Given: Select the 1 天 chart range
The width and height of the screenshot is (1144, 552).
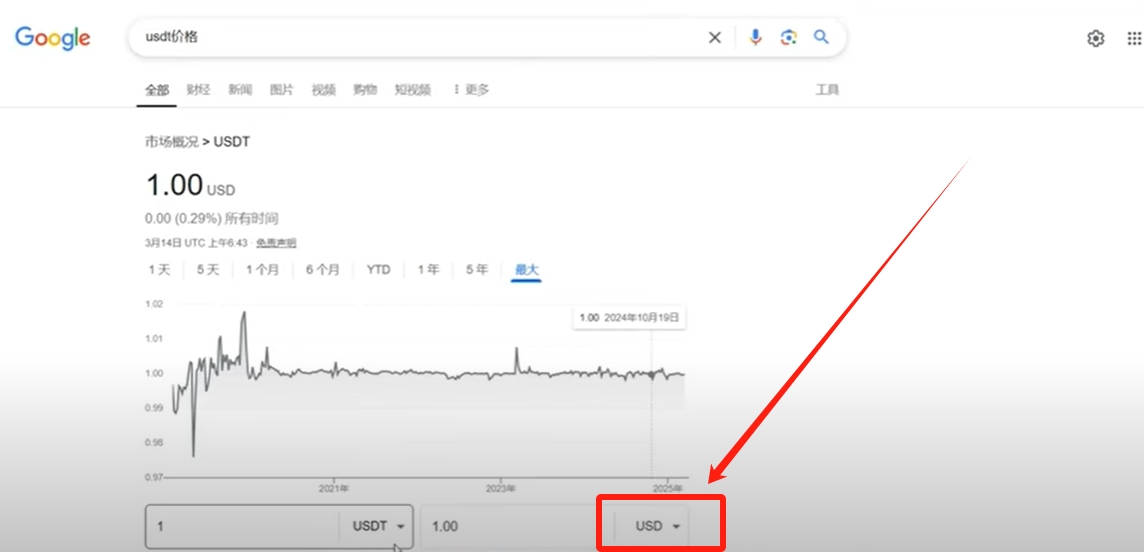Looking at the screenshot, I should [159, 270].
